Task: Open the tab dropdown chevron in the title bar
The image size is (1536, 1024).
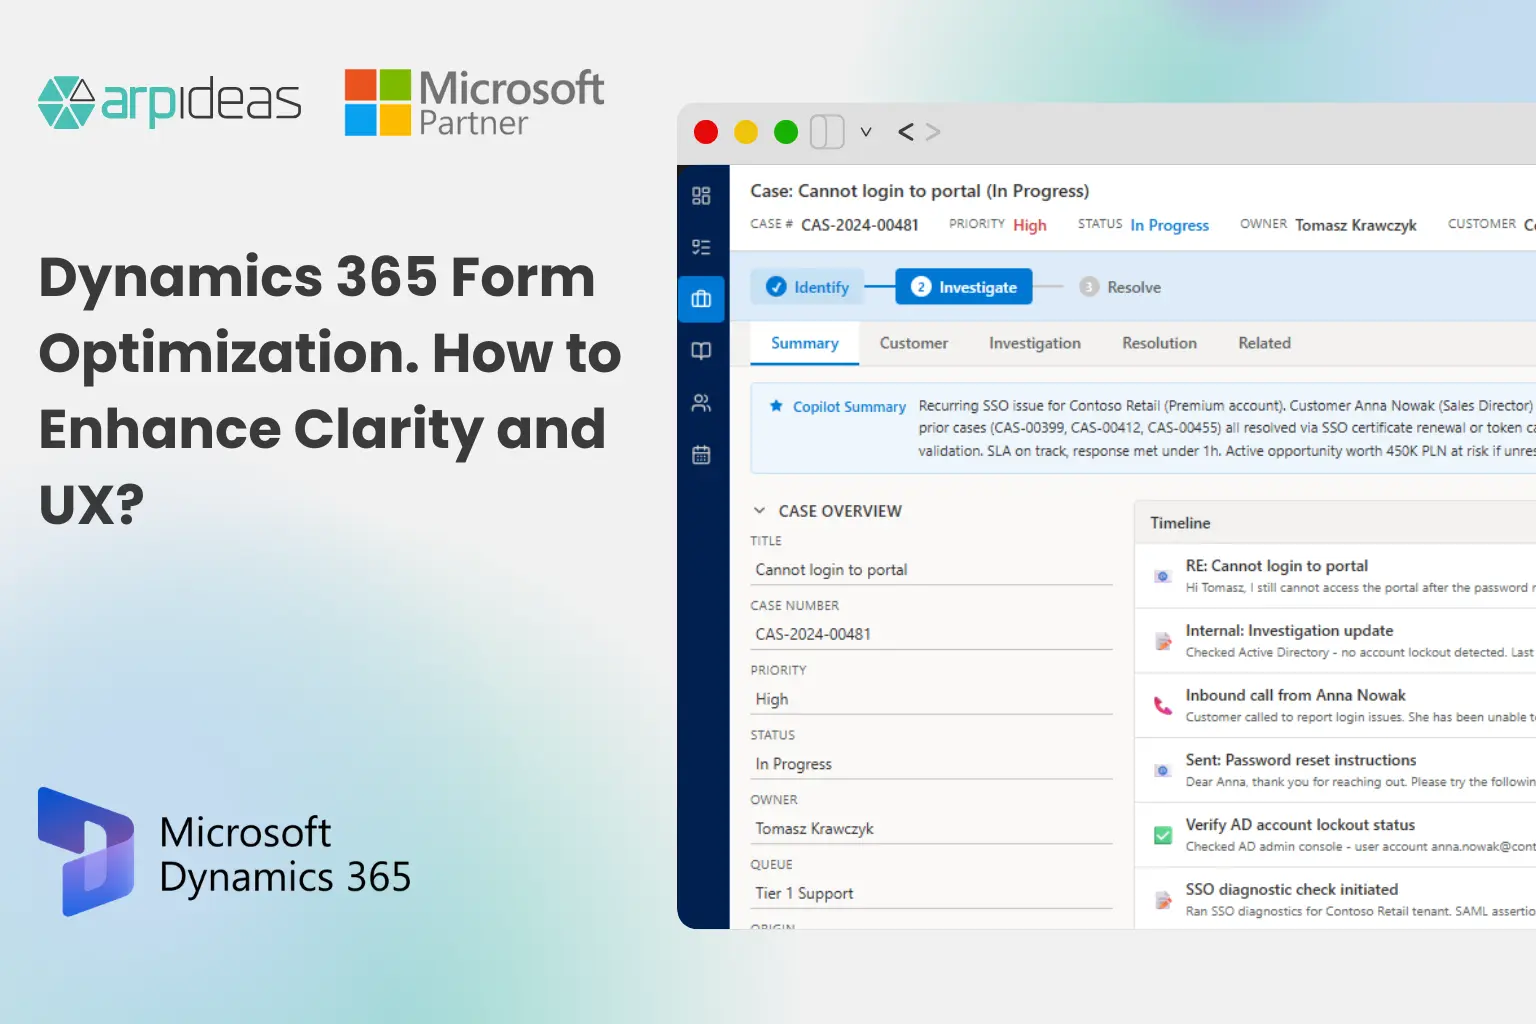Action: (866, 131)
